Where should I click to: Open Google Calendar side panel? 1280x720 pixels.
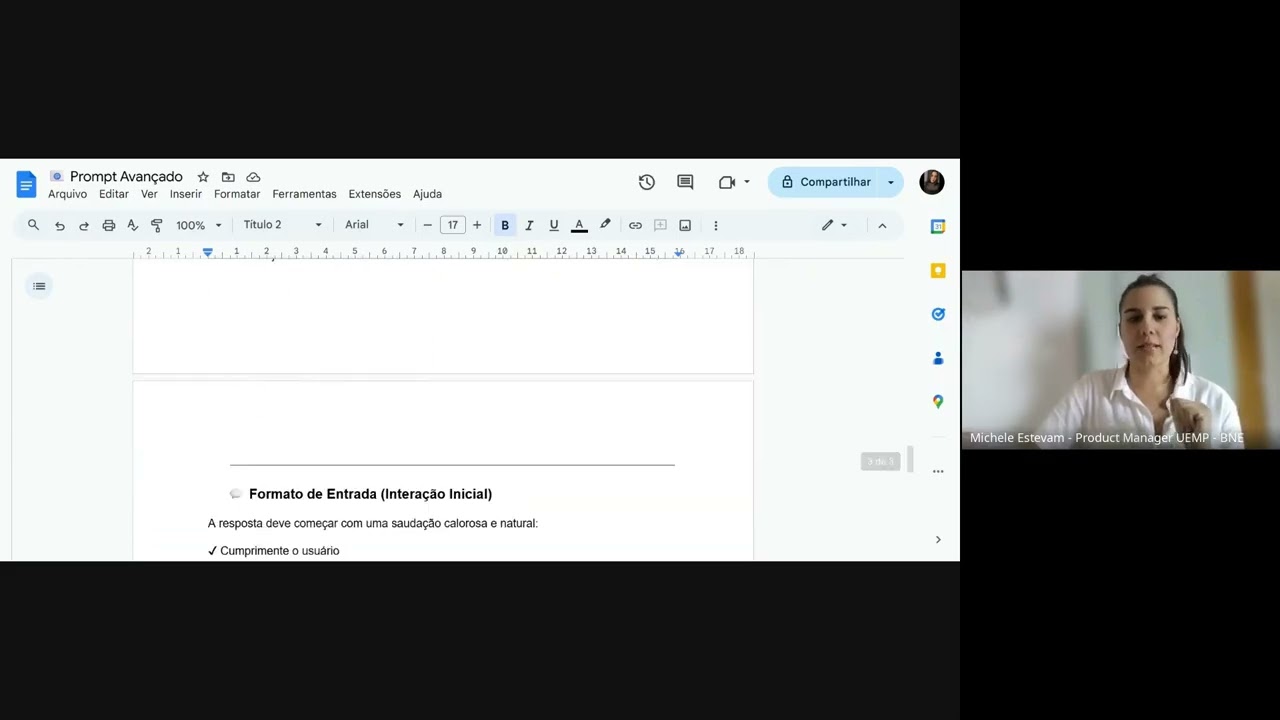point(938,226)
